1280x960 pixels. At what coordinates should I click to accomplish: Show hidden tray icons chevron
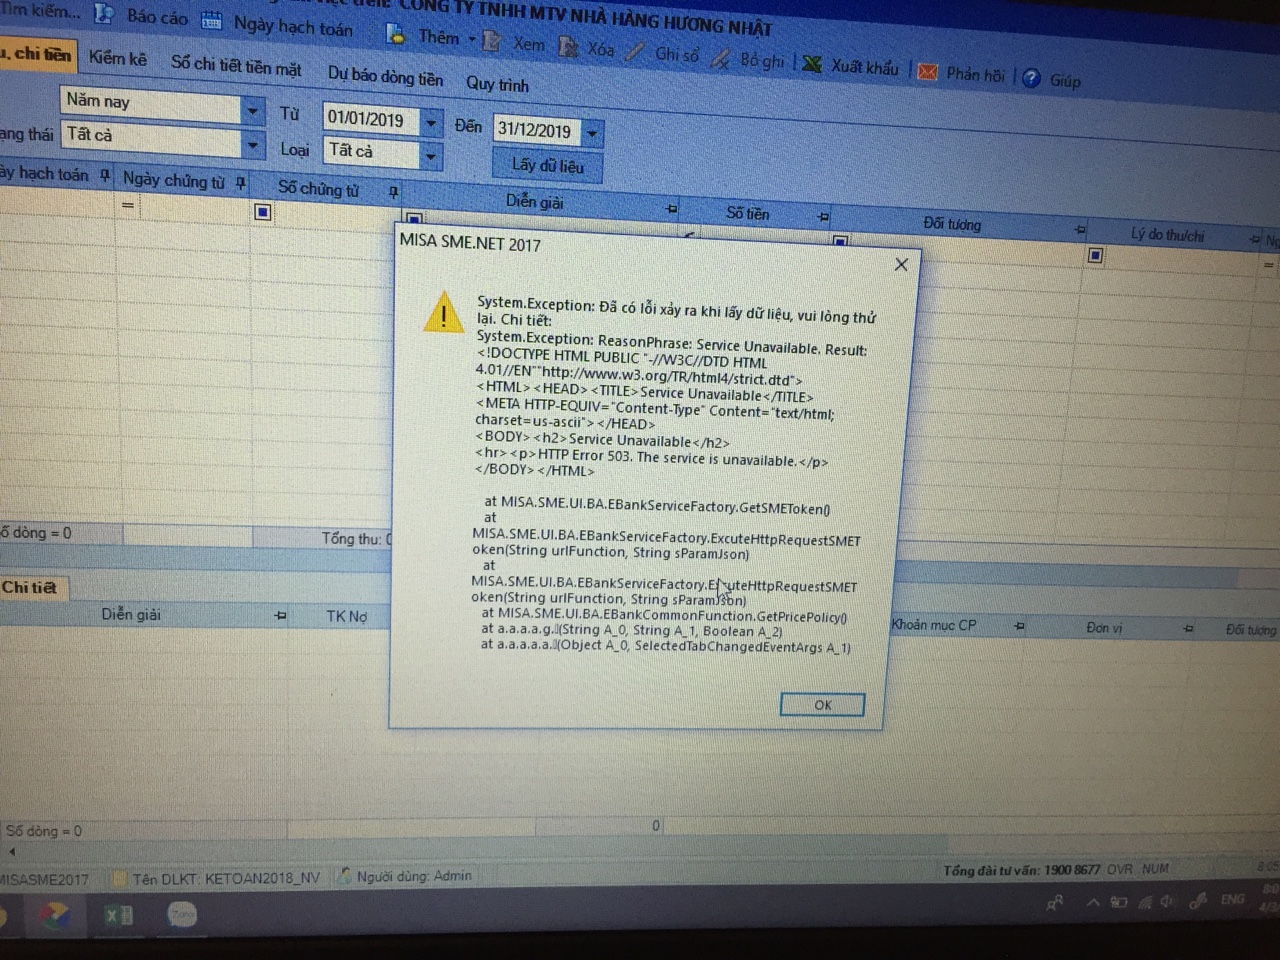pyautogui.click(x=1093, y=903)
